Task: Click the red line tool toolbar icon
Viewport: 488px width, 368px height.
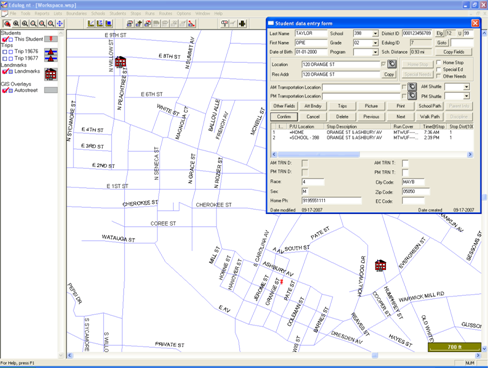Action: click(x=191, y=23)
